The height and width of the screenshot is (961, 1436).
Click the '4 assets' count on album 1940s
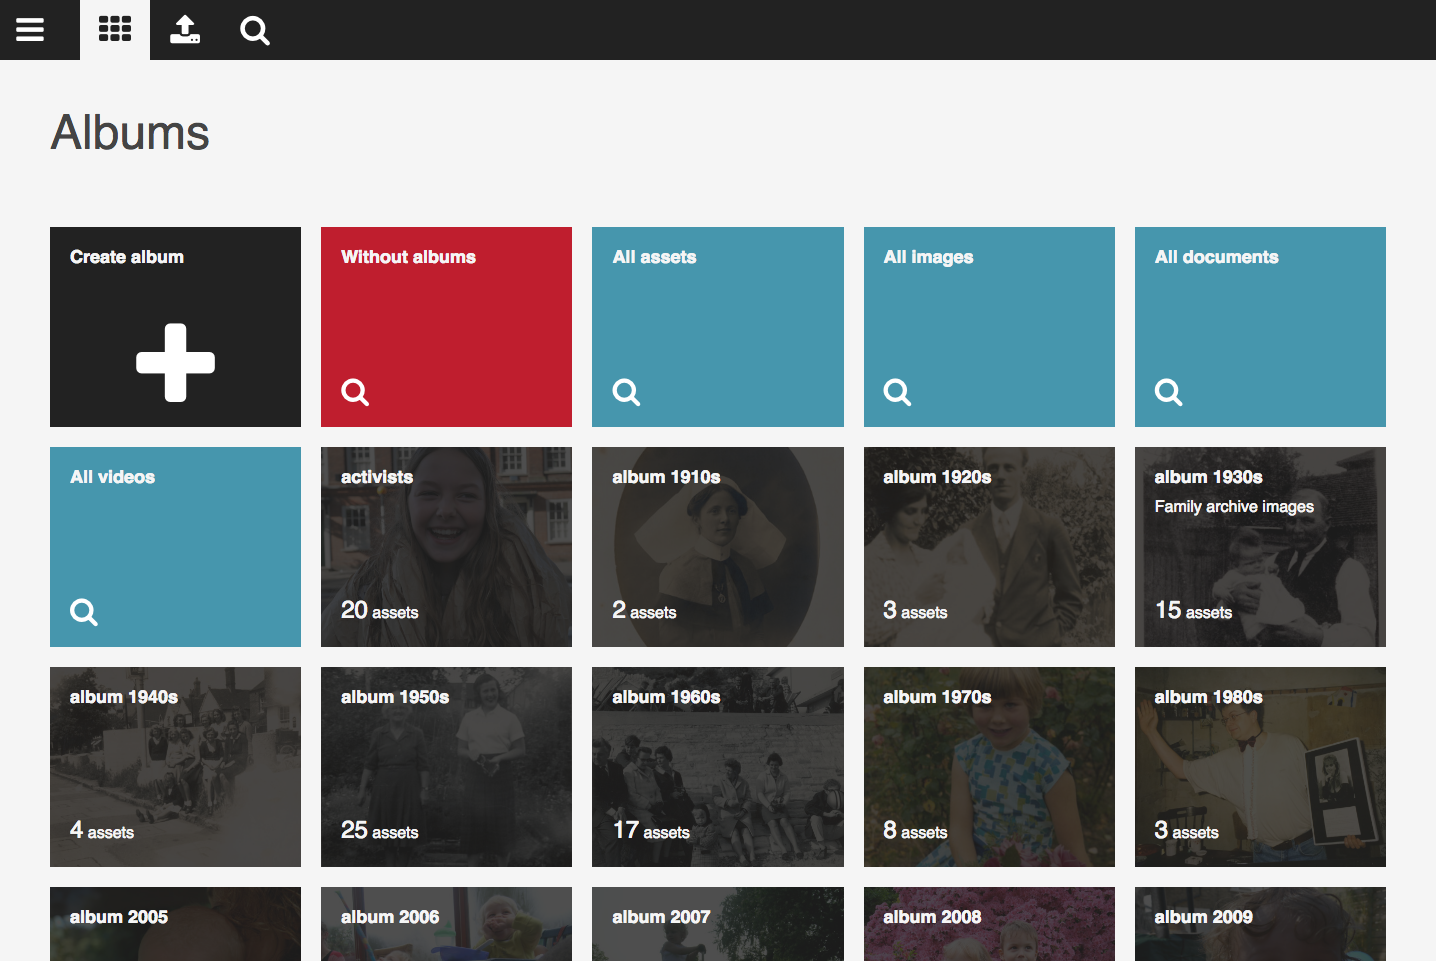pos(102,830)
